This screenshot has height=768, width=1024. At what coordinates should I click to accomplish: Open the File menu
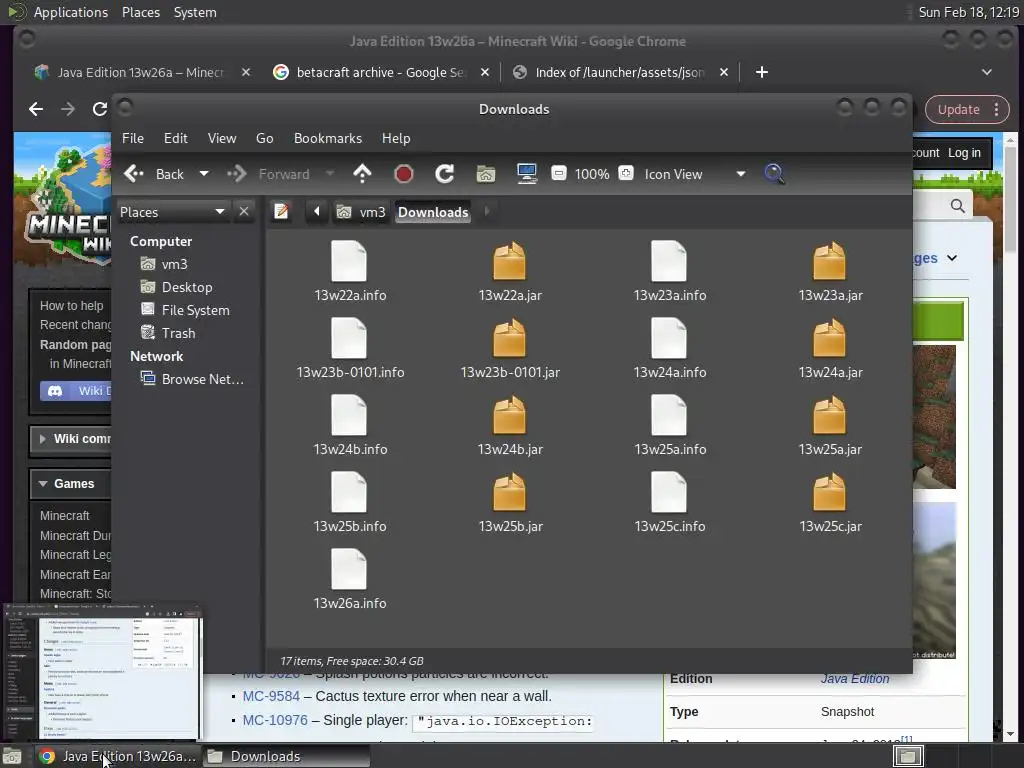point(133,138)
